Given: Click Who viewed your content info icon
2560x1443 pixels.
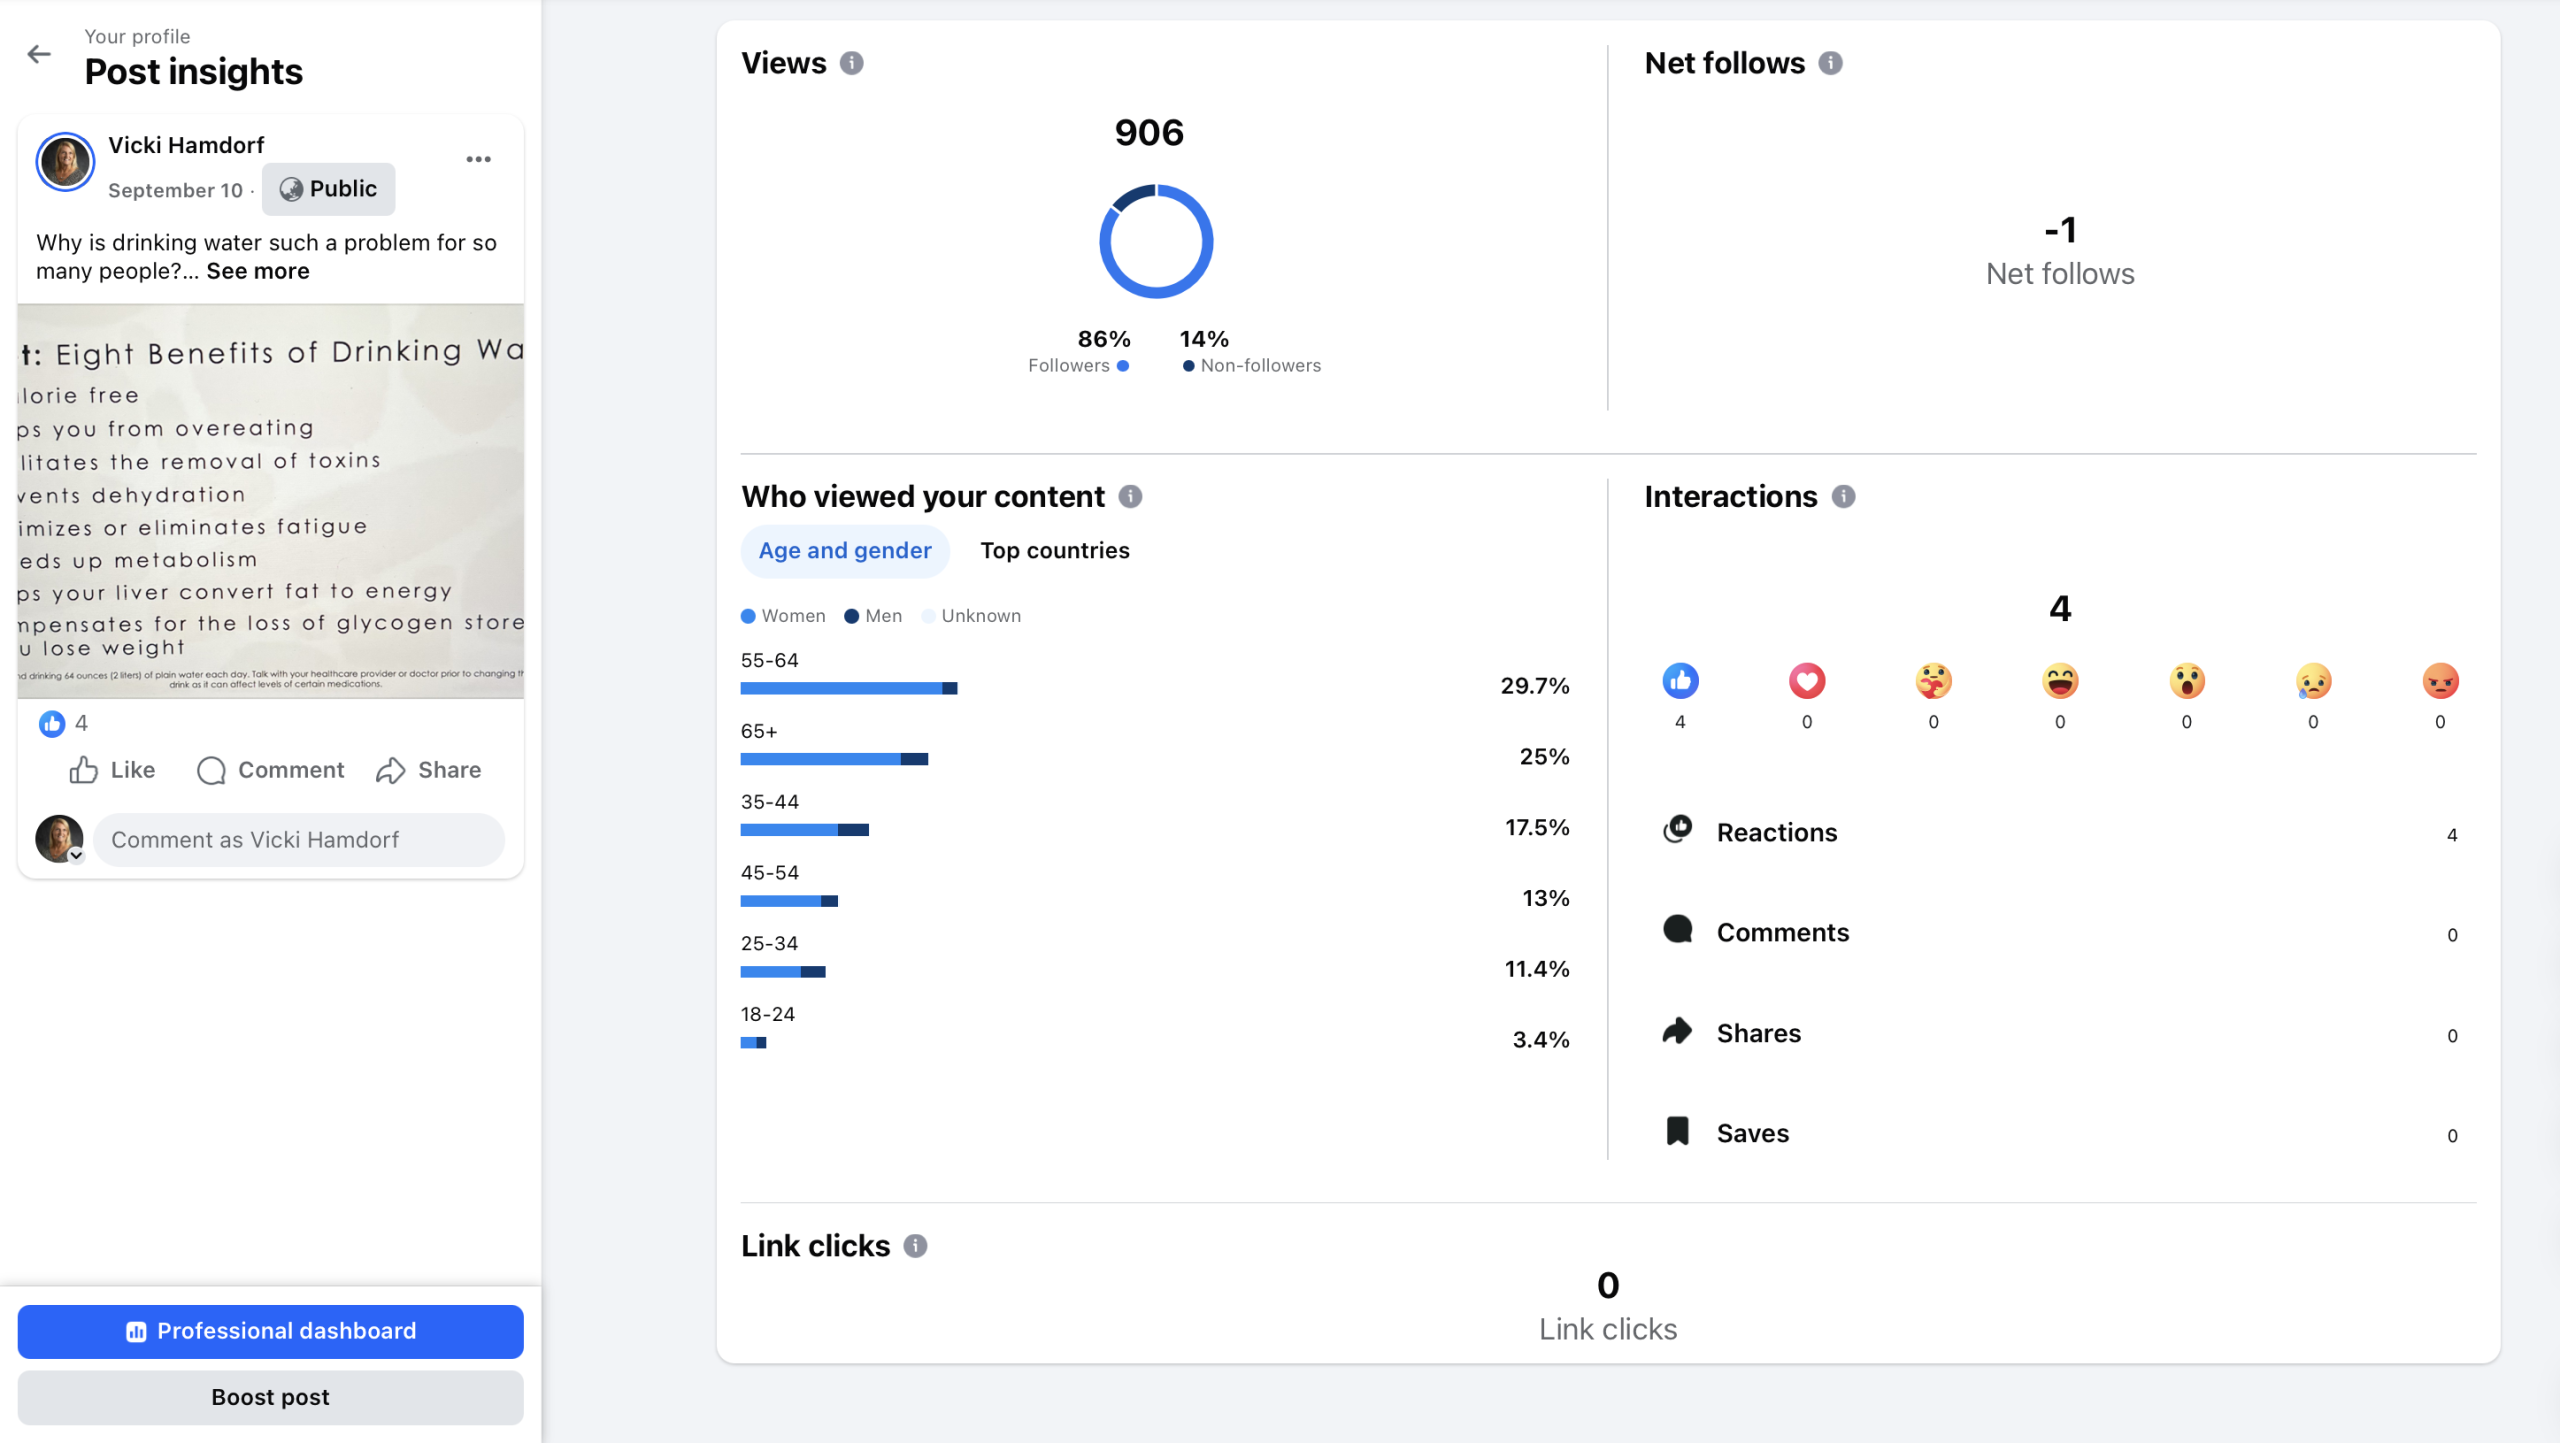Looking at the screenshot, I should click(x=1130, y=496).
